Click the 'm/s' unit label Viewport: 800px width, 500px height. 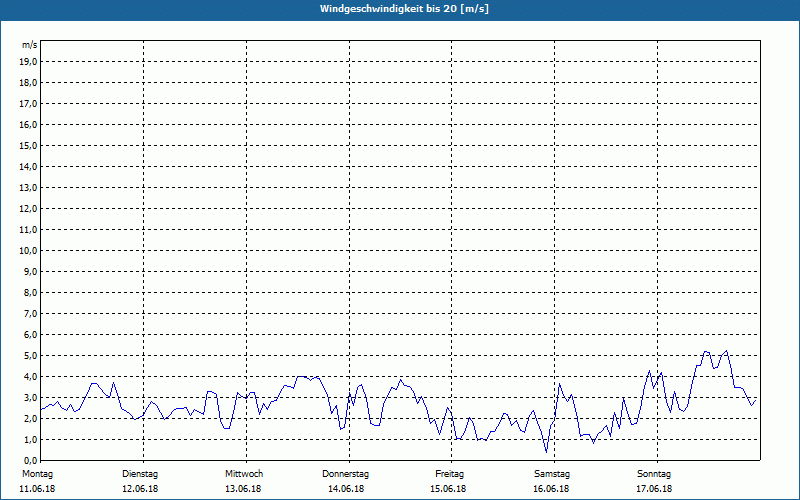pos(30,45)
